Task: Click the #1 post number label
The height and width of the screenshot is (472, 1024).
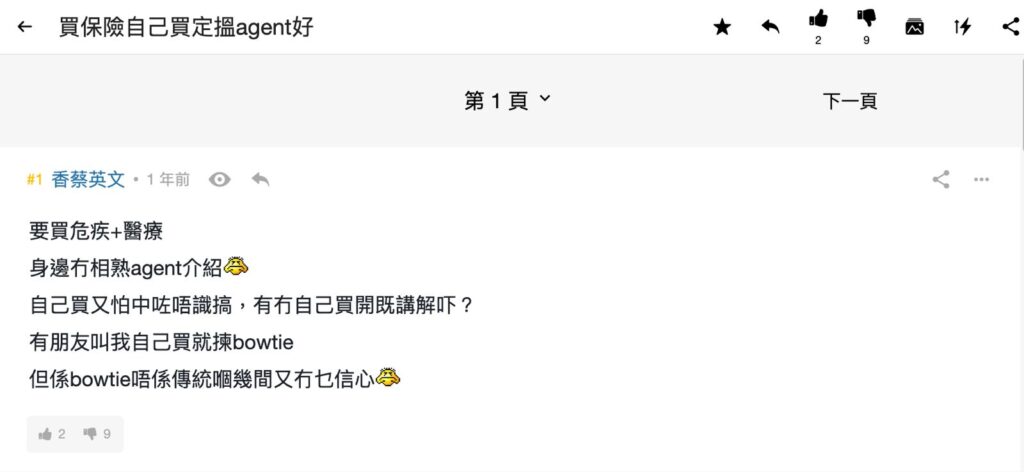Action: [x=35, y=180]
